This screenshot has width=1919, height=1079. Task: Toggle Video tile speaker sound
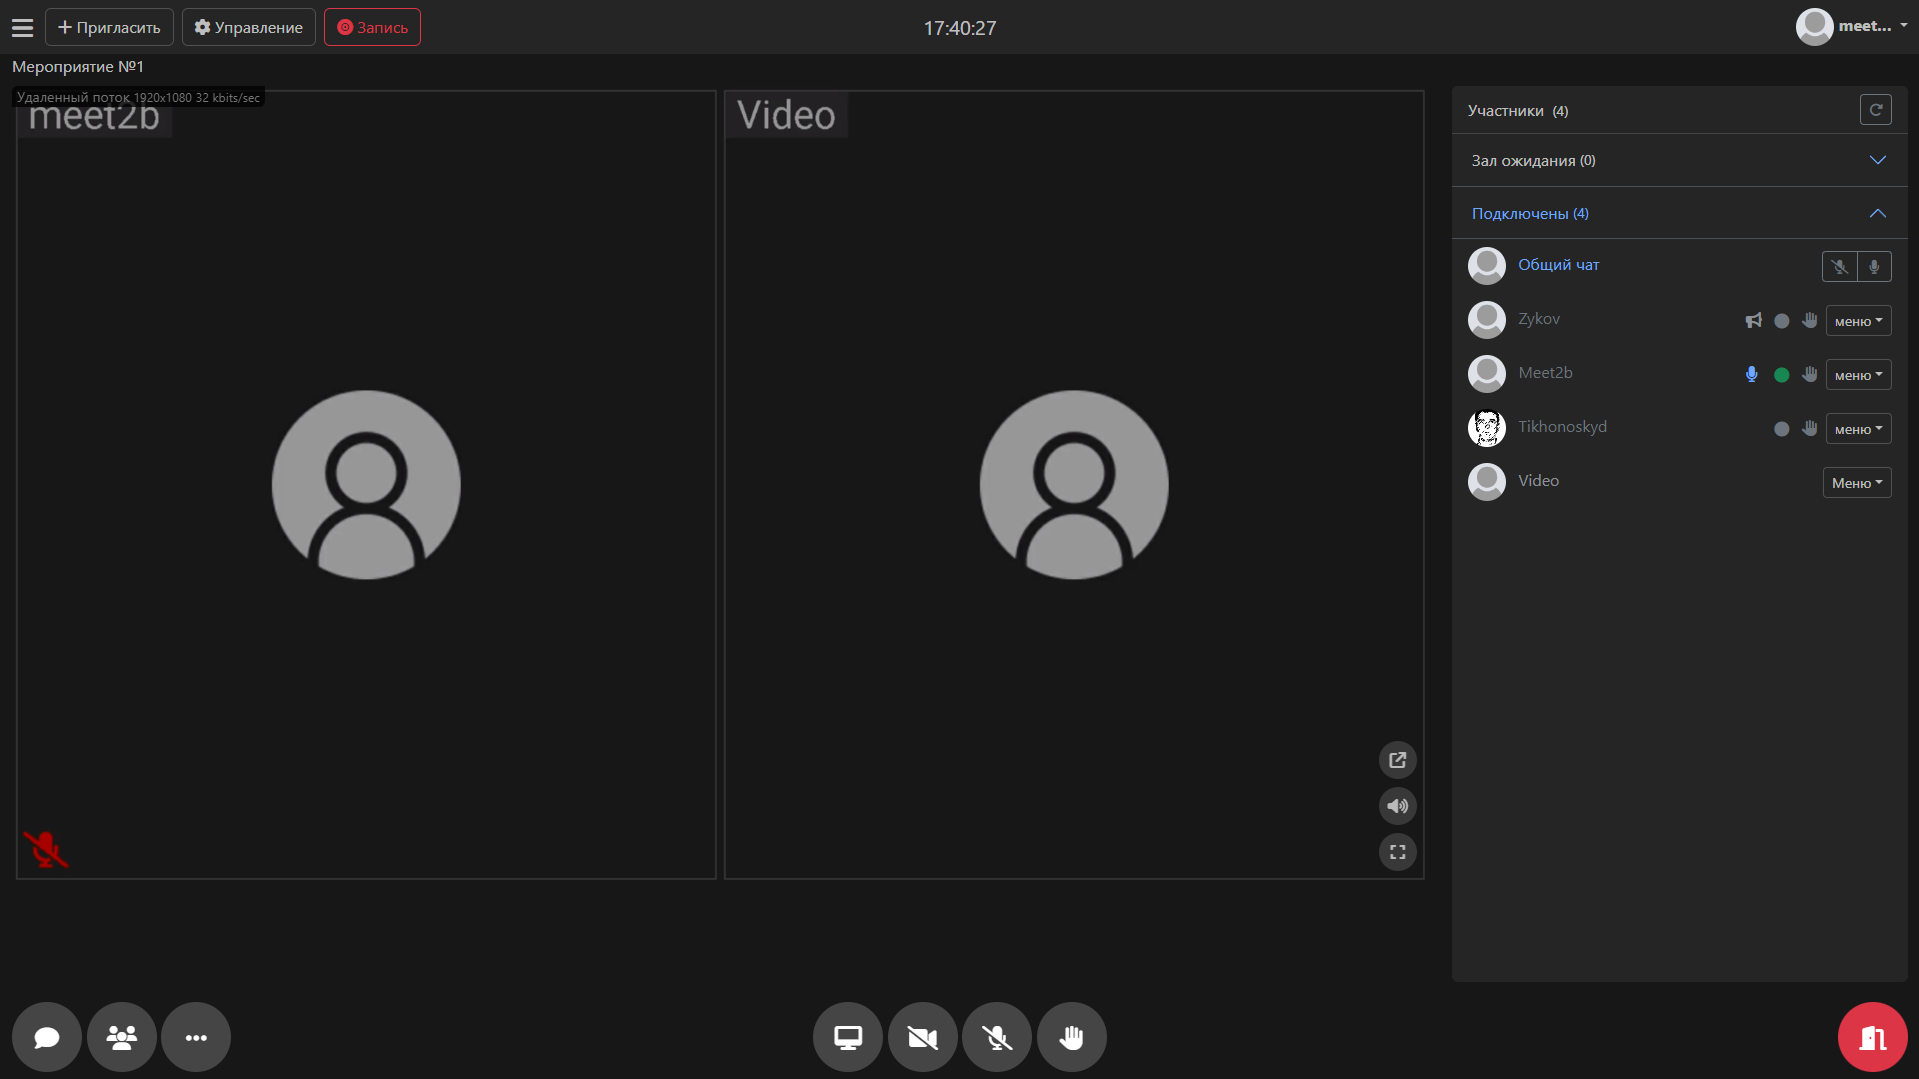(x=1397, y=806)
